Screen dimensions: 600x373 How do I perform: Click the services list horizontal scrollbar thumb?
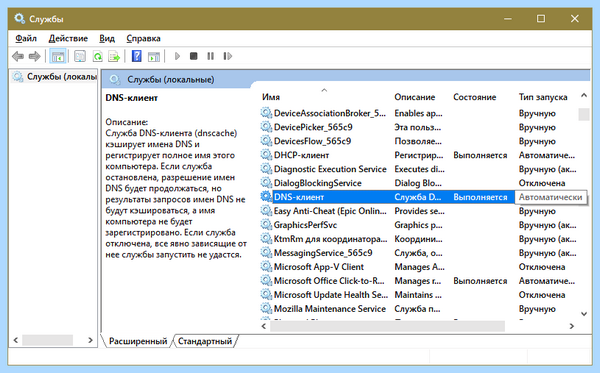[x=387, y=326]
